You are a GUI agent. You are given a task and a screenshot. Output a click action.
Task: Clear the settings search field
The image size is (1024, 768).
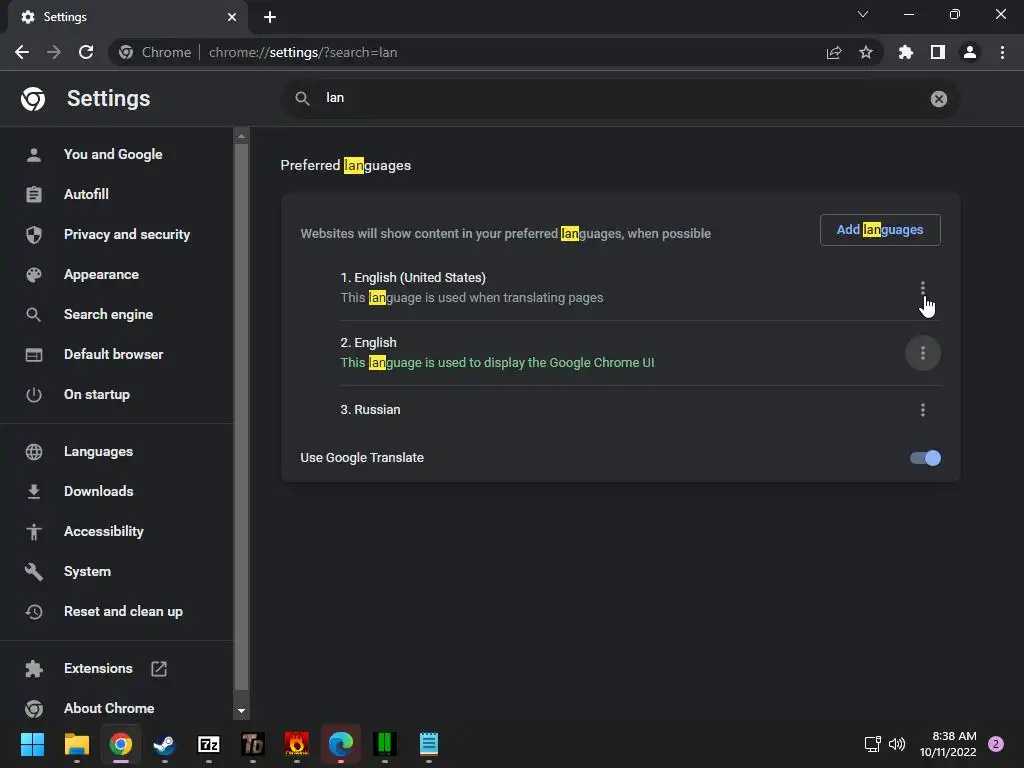(x=938, y=99)
